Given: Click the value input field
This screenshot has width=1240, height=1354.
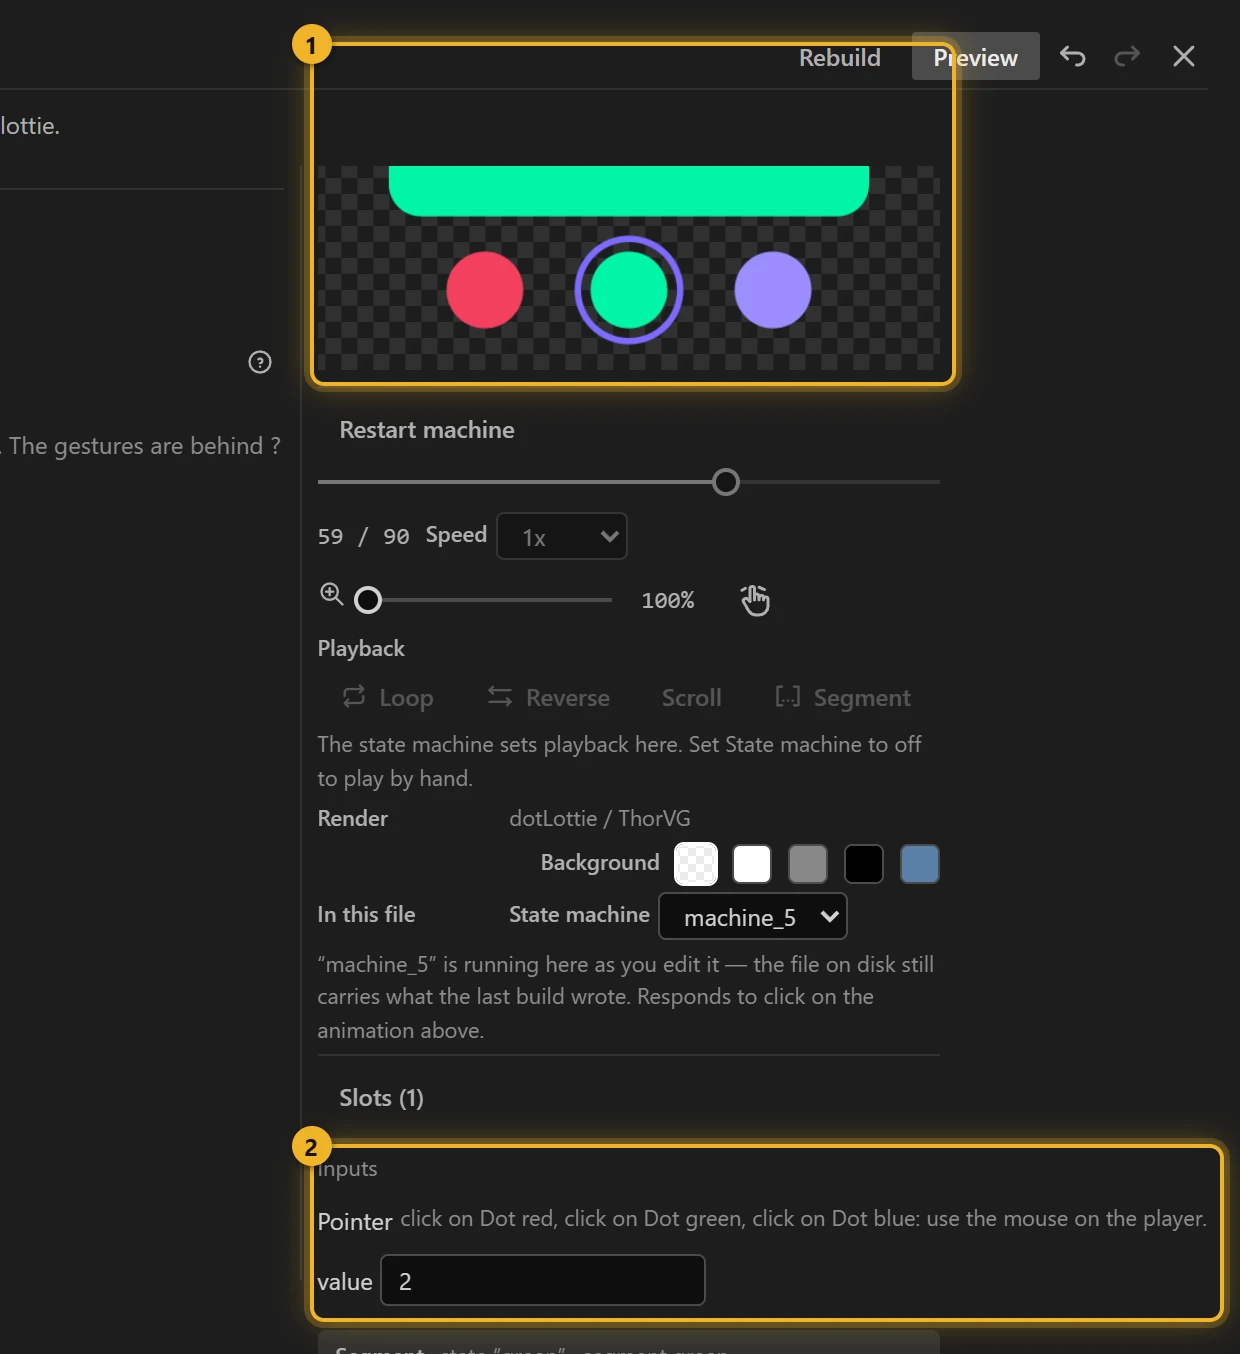Looking at the screenshot, I should [x=543, y=1281].
